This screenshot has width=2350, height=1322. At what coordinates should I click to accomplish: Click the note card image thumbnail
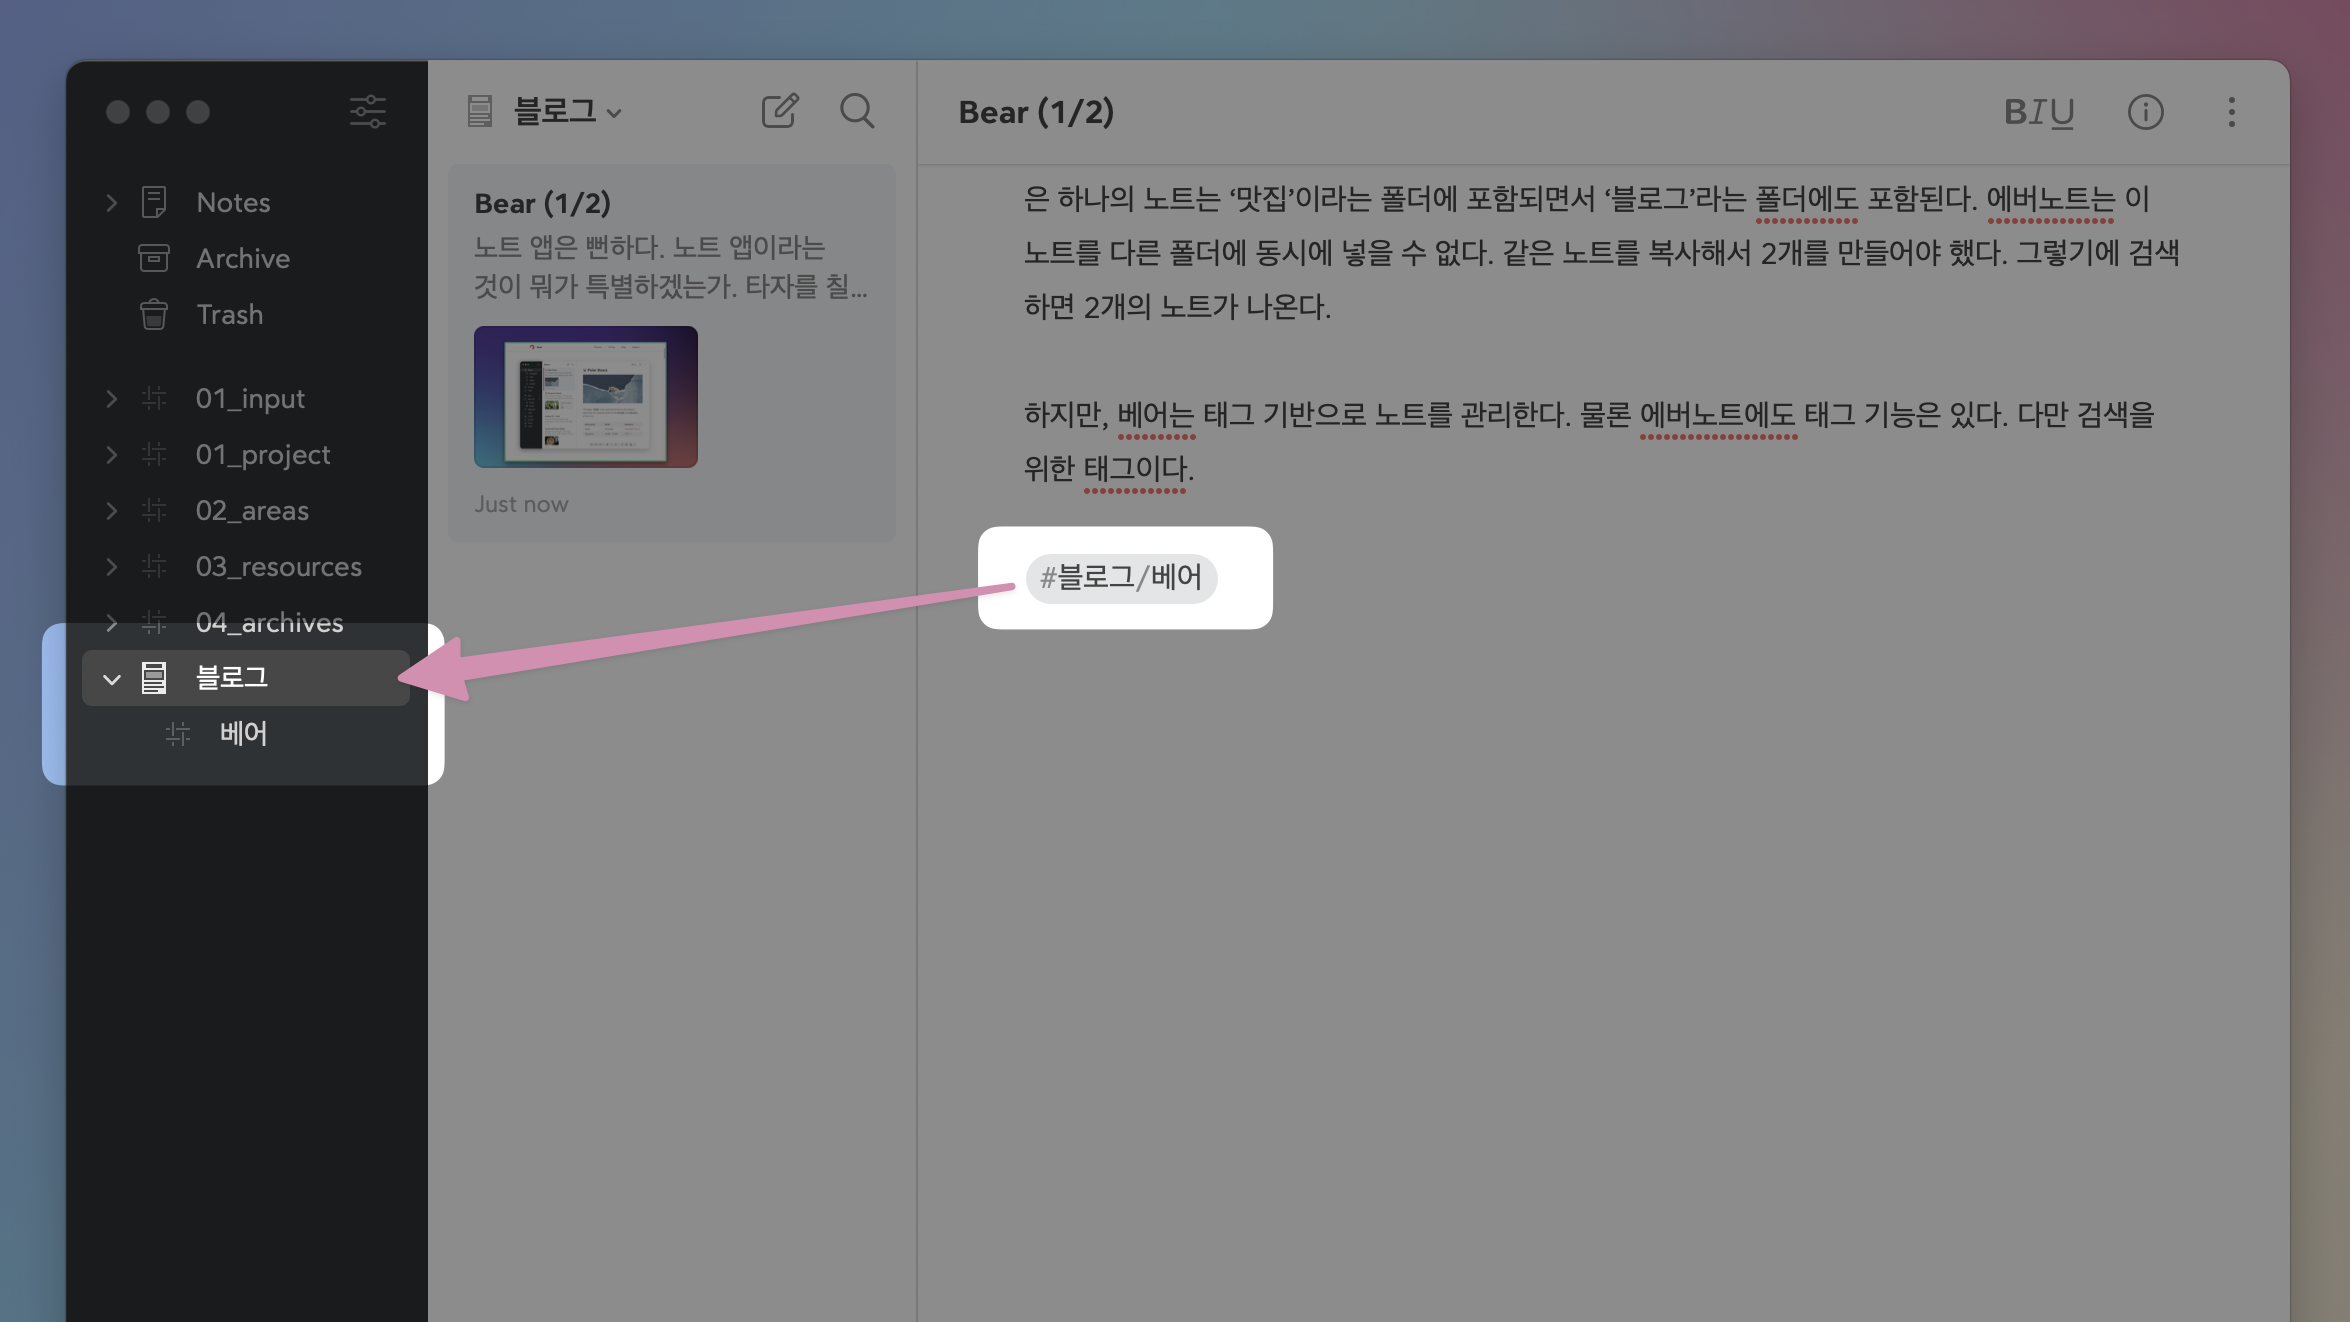tap(586, 396)
